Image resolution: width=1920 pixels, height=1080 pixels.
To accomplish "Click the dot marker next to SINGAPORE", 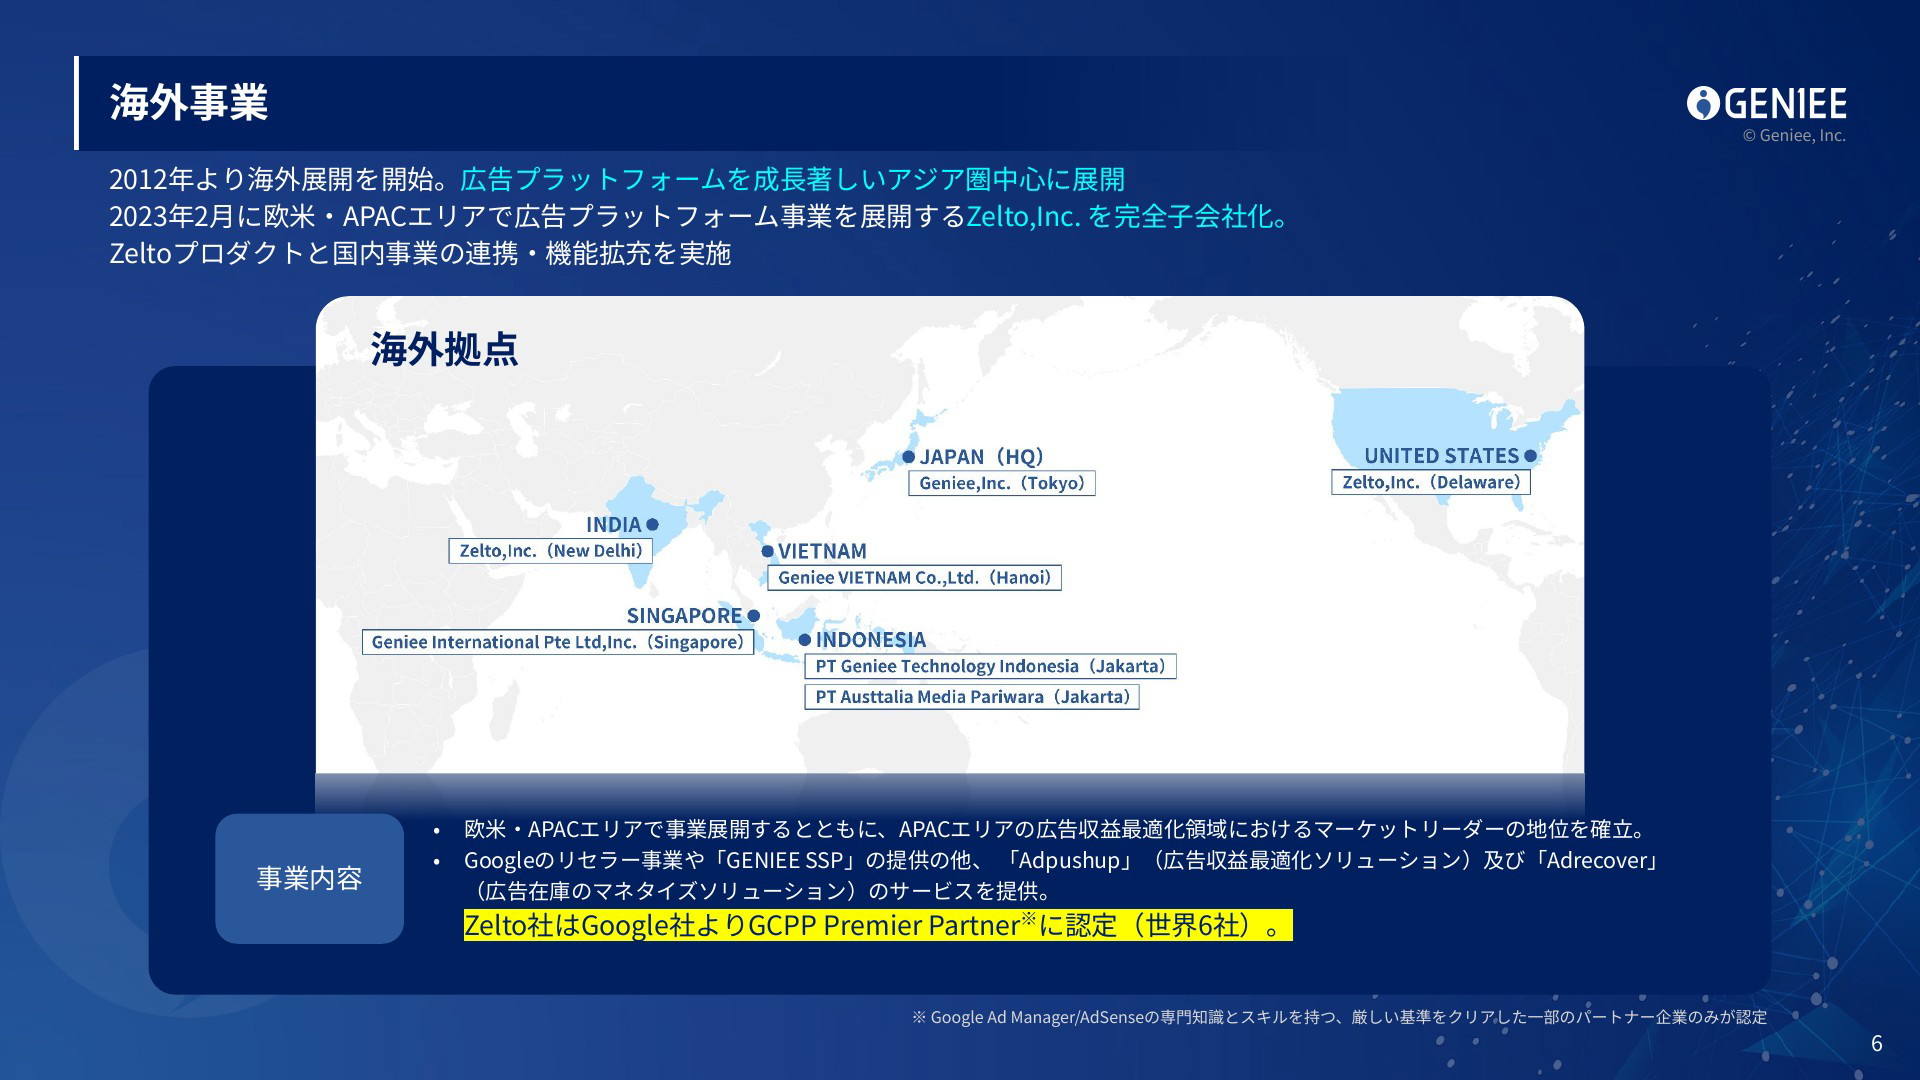I will [753, 616].
